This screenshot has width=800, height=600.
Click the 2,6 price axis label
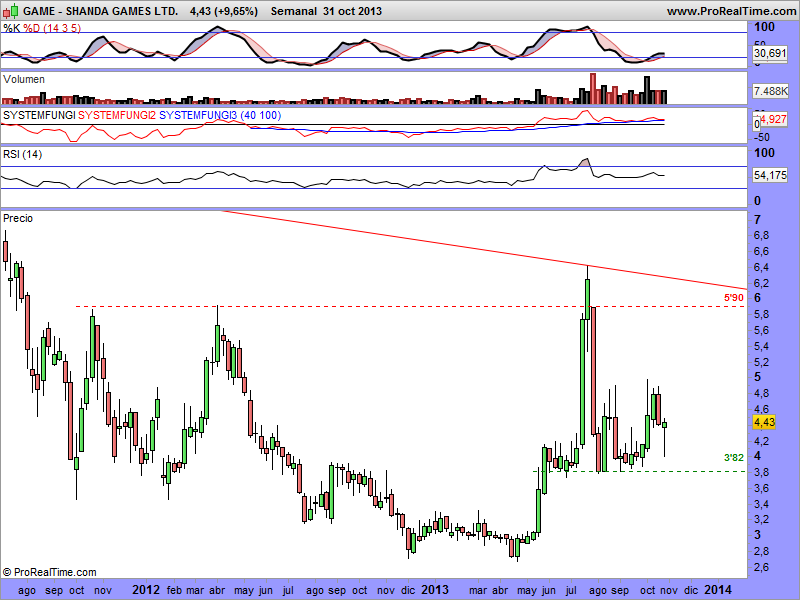pos(762,567)
